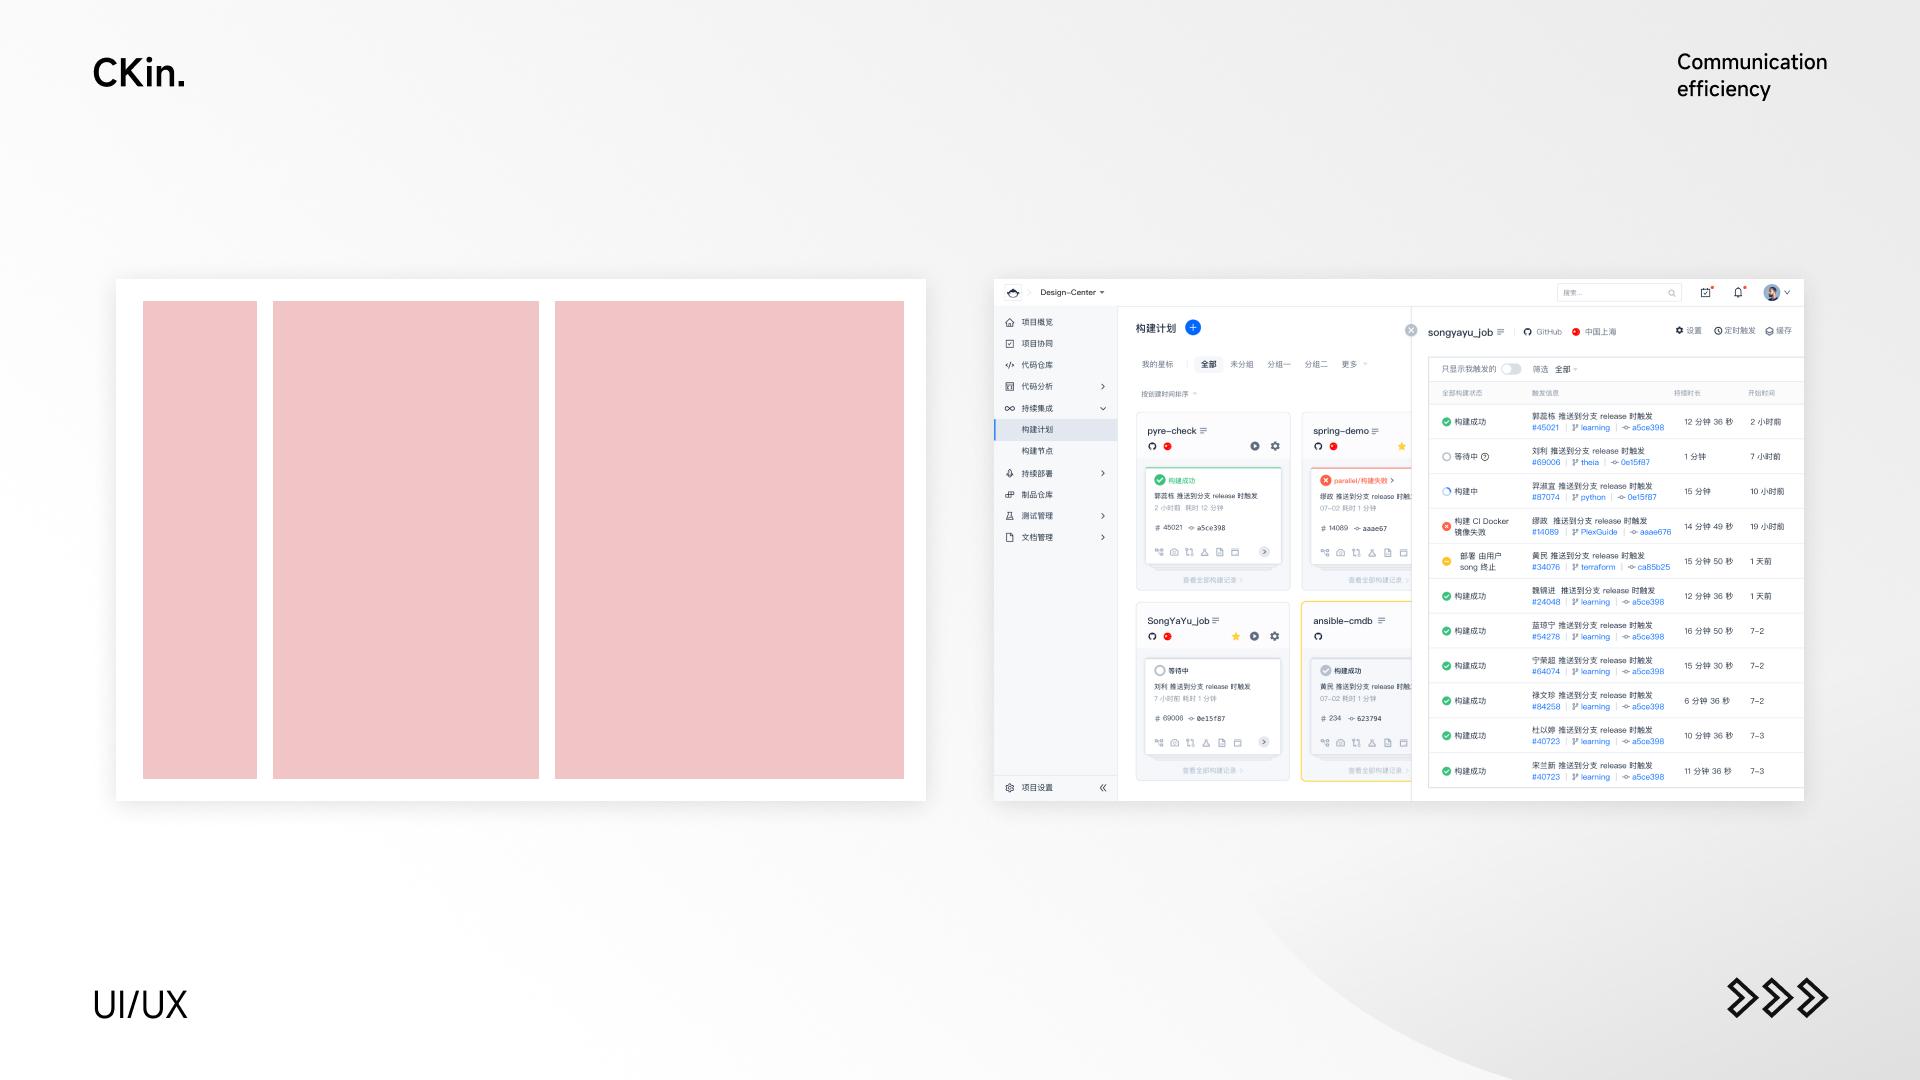1920x1080 pixels.
Task: Open settings gear on SongYaYu_job card
Action: [x=1274, y=636]
